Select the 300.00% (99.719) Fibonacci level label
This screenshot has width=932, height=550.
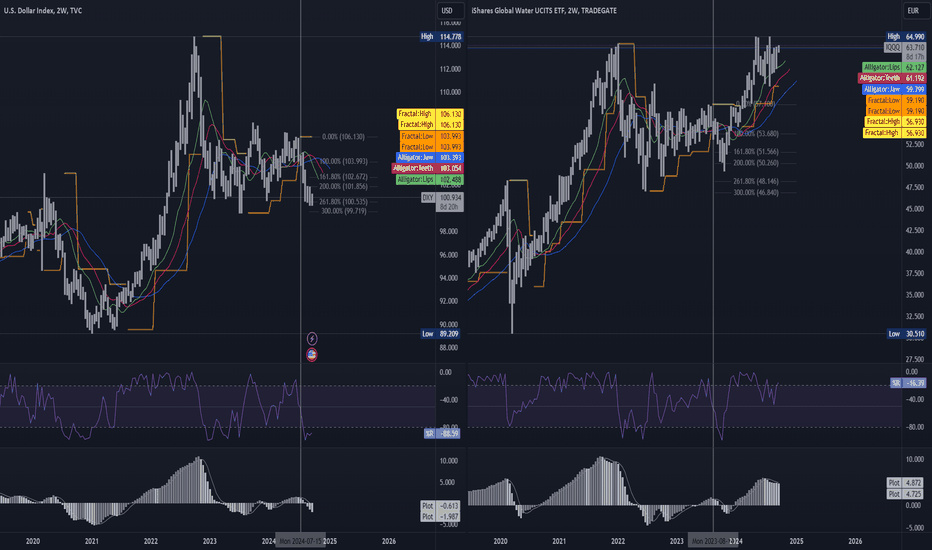(344, 211)
